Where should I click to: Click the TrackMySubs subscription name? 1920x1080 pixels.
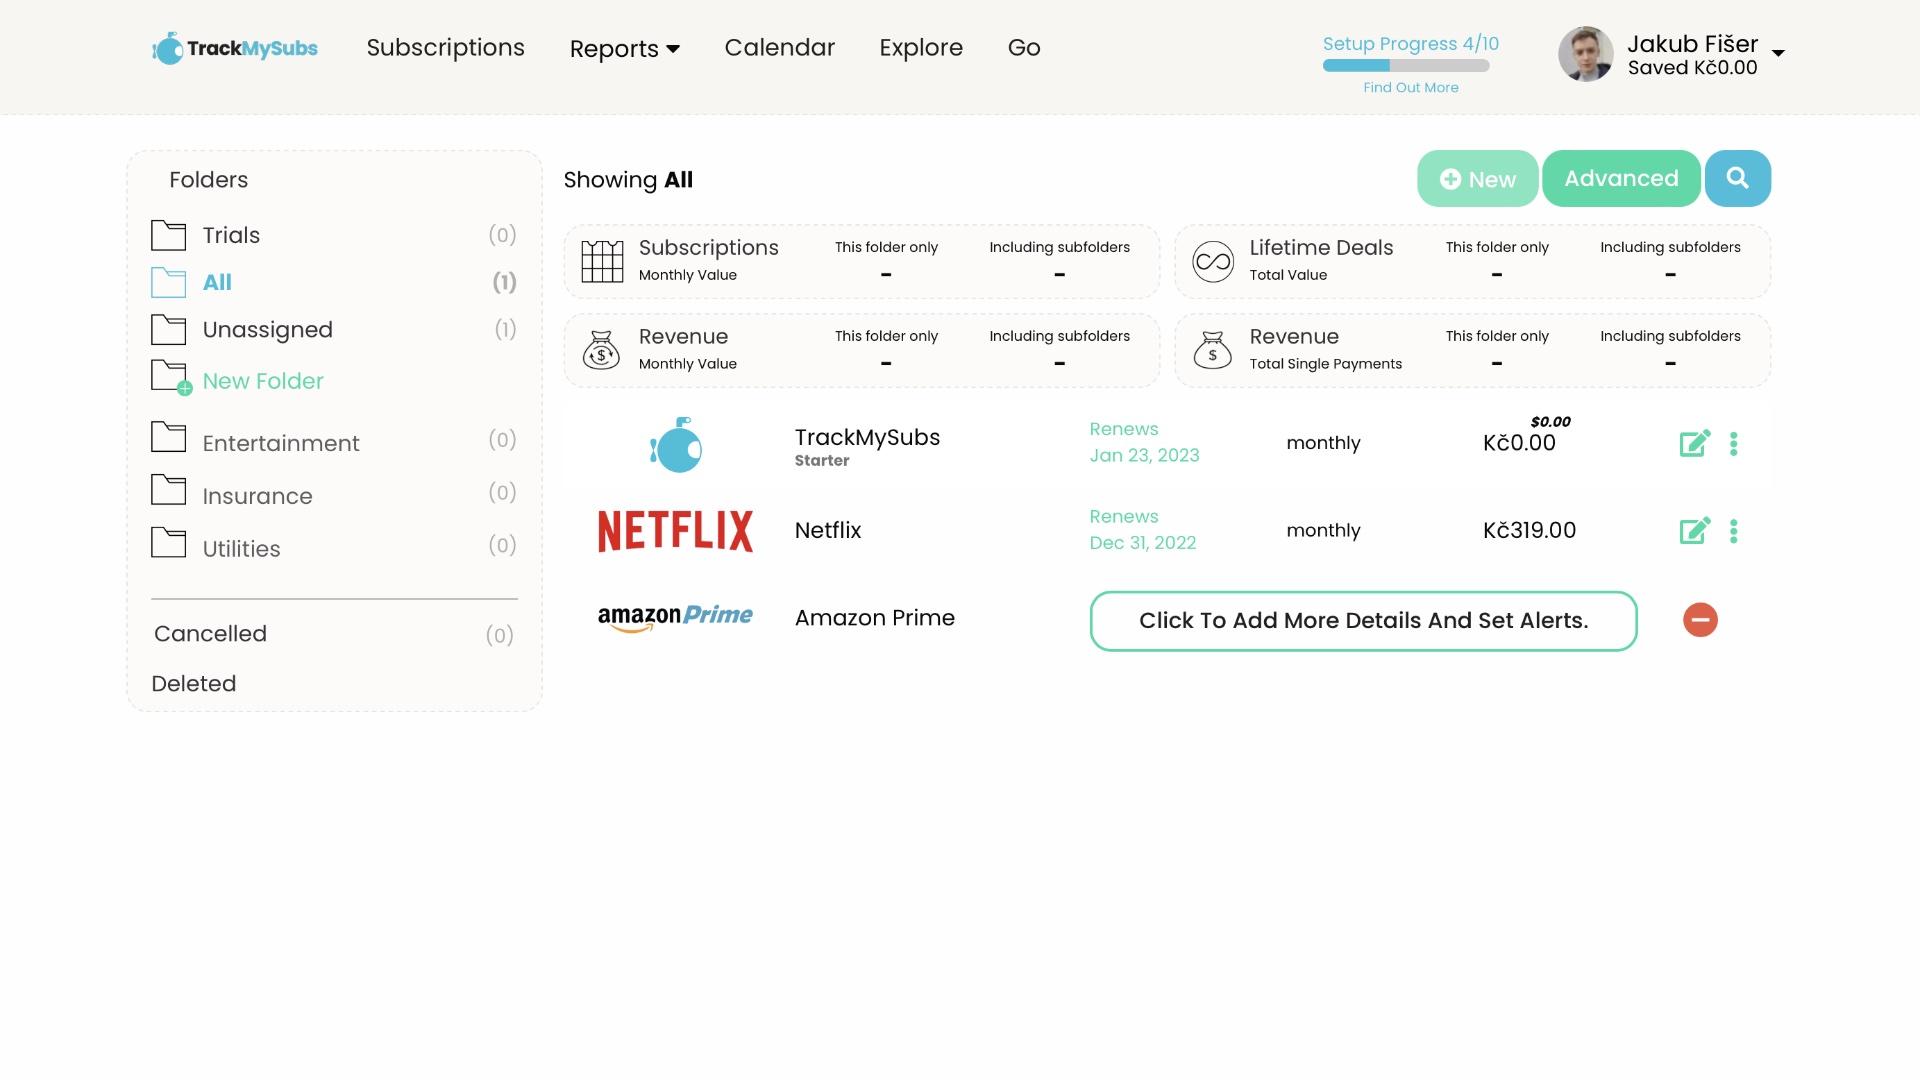[867, 438]
